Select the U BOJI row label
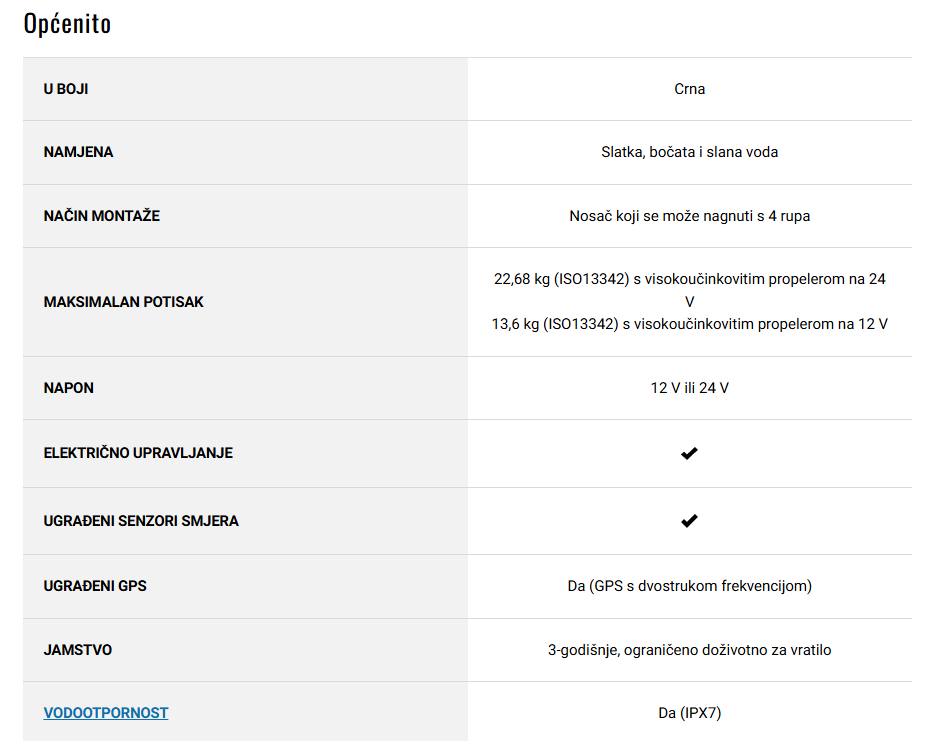The height and width of the screenshot is (741, 931). 66,89
